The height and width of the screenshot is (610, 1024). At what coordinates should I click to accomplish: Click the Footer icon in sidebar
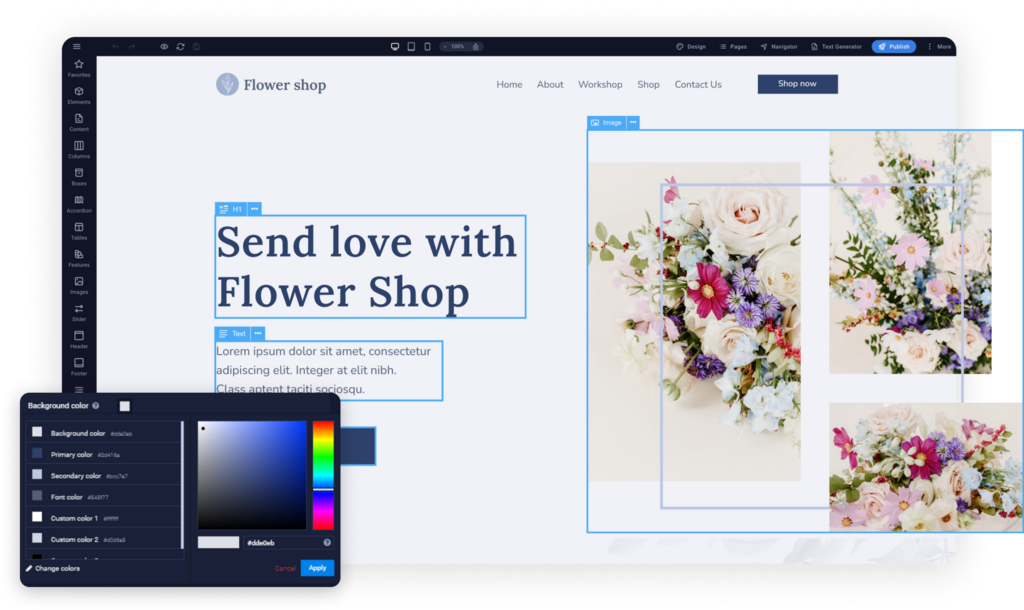tap(79, 365)
